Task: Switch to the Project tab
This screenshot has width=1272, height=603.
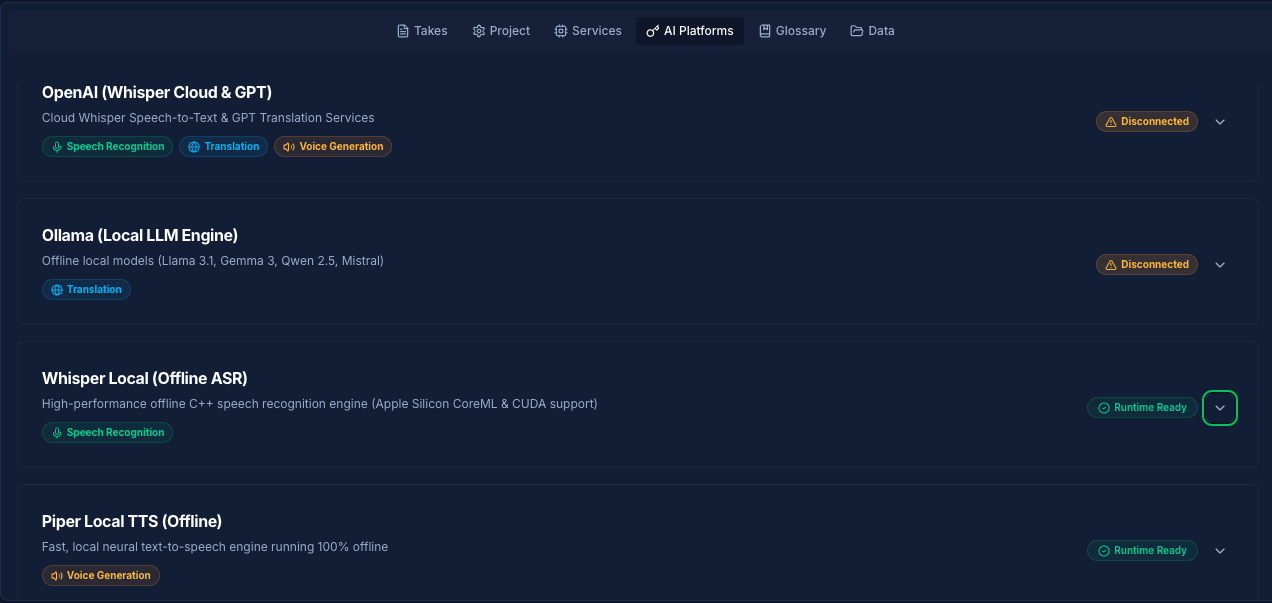Action: [501, 31]
